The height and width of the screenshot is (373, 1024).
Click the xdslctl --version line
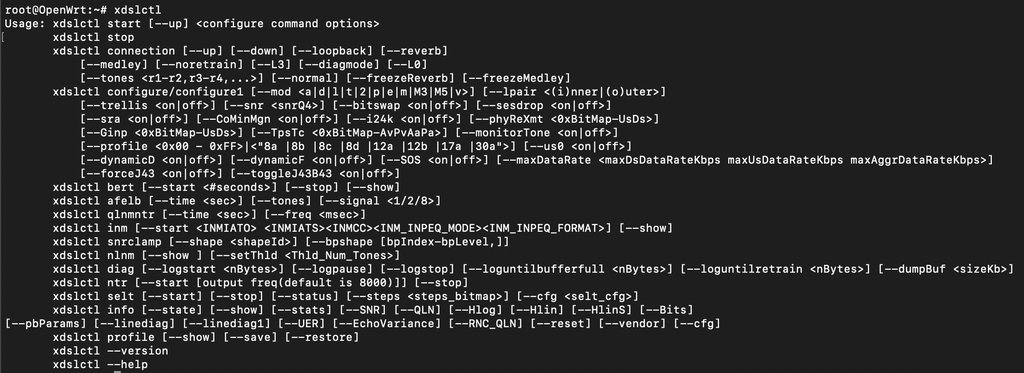click(x=110, y=351)
